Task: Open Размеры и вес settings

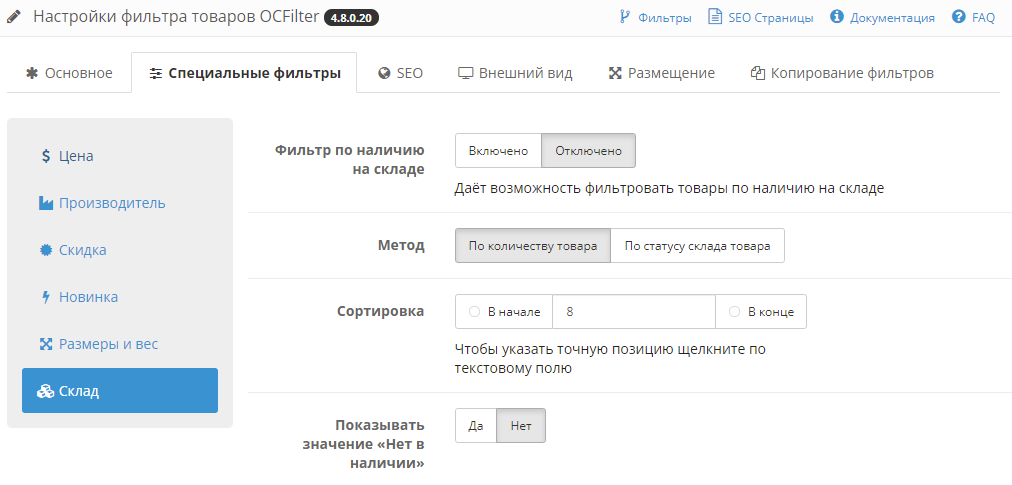Action: pos(98,344)
